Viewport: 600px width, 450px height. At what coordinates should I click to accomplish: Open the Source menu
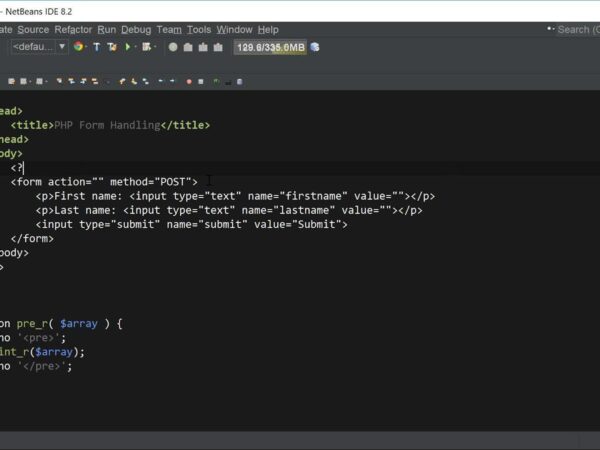33,29
